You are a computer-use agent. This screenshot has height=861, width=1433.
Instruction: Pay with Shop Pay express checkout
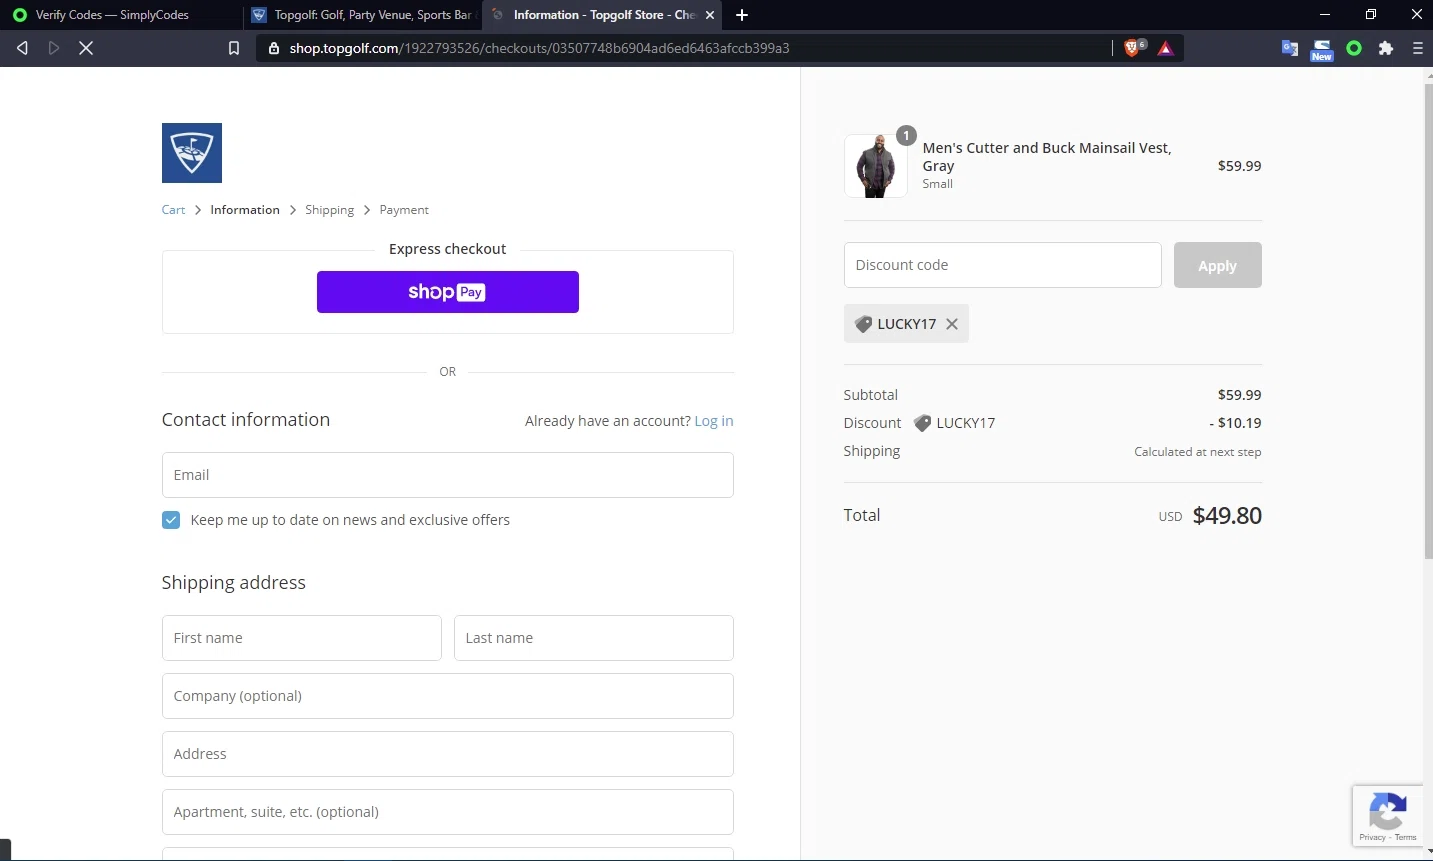448,292
